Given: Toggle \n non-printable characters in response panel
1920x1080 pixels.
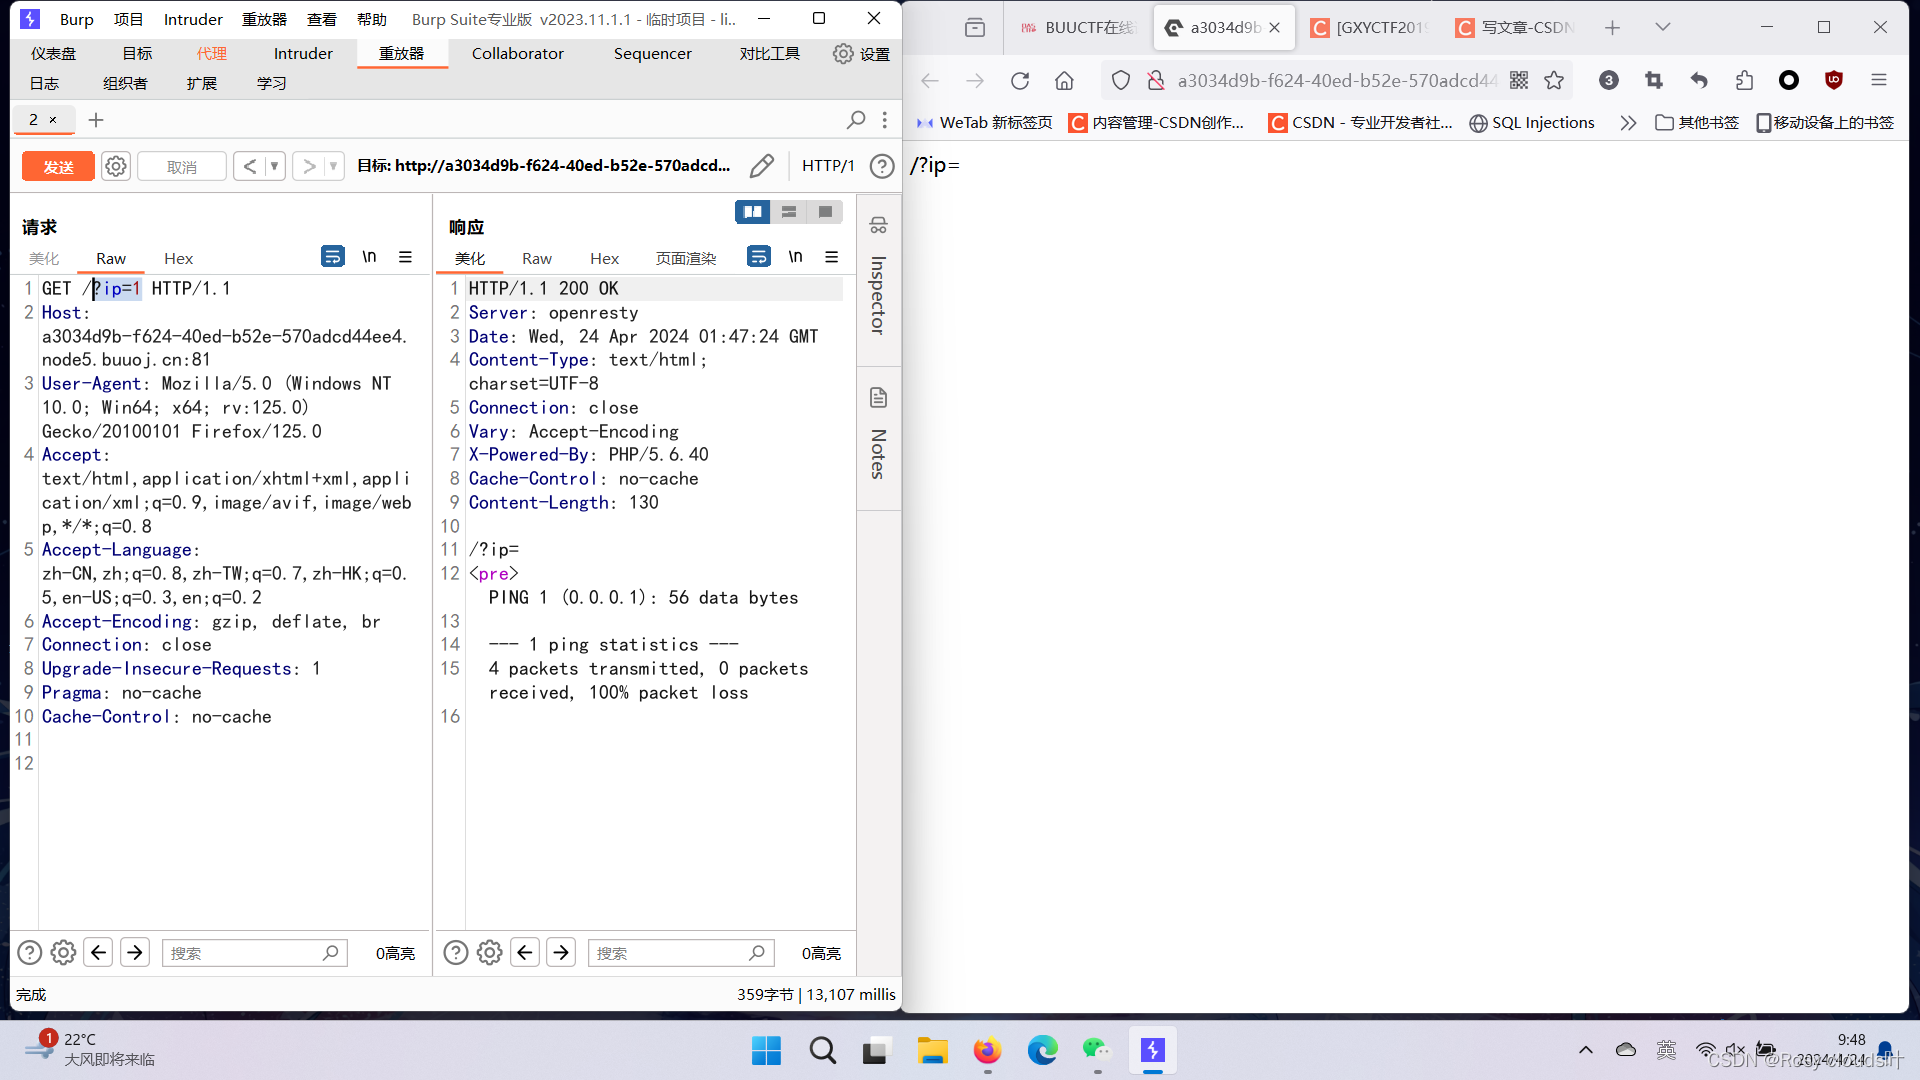Looking at the screenshot, I should 795,257.
